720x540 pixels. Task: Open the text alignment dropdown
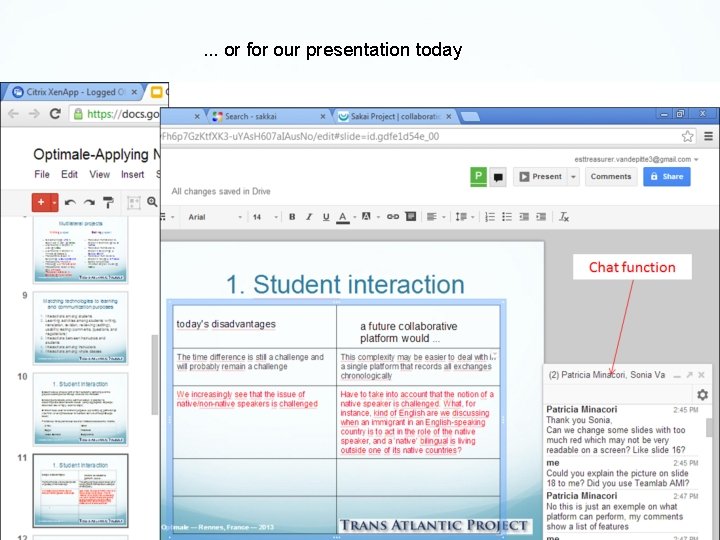(435, 217)
